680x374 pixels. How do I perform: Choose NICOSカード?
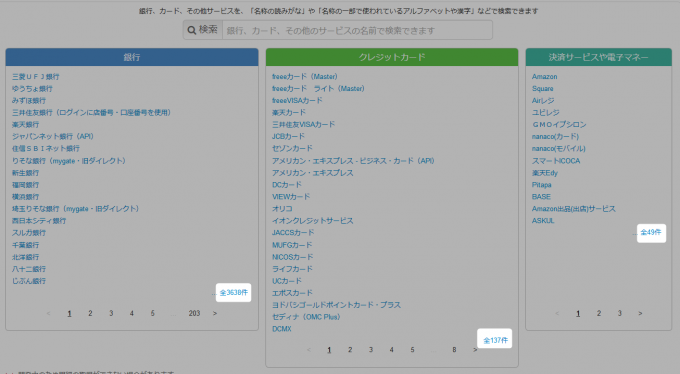(292, 257)
